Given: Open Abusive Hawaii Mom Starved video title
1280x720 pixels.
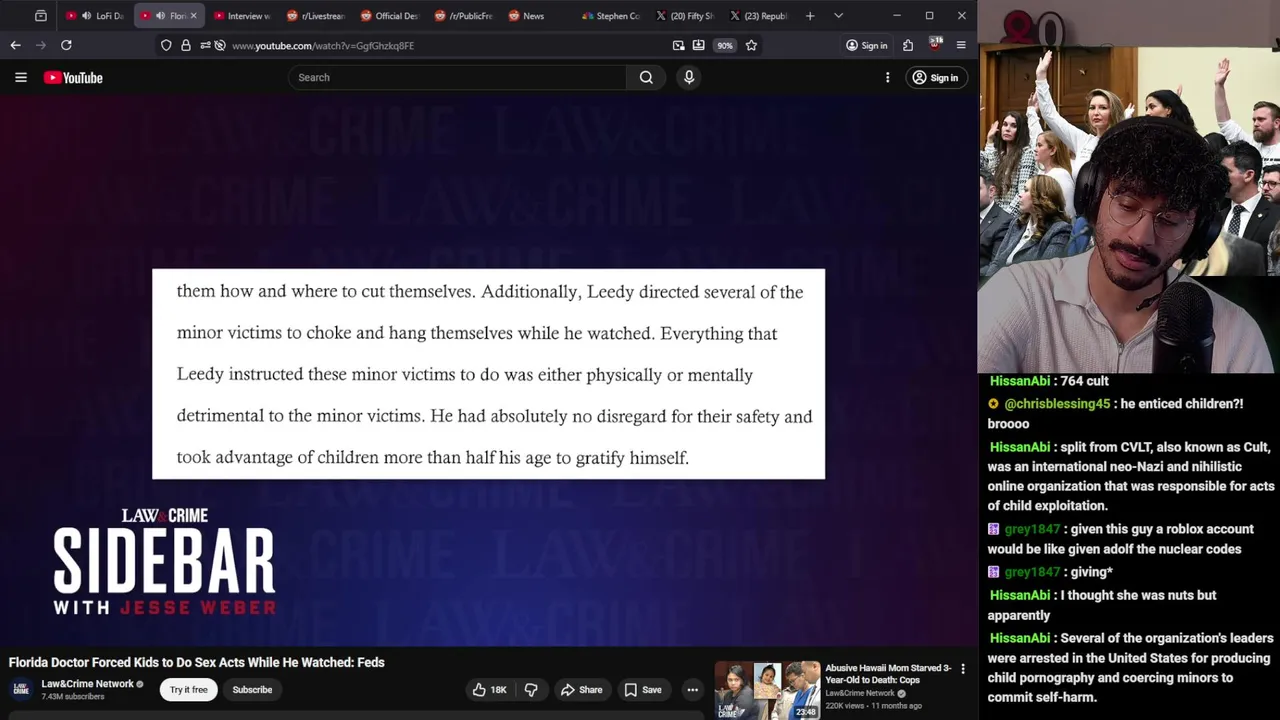Looking at the screenshot, I should click(888, 674).
